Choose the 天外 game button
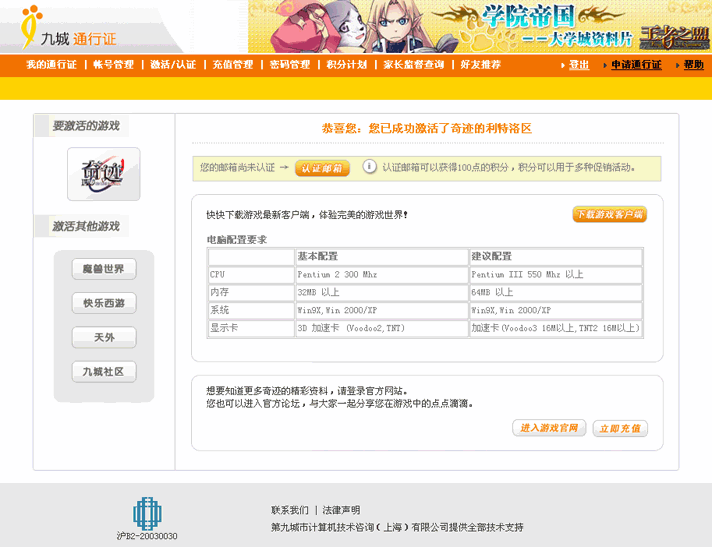Viewport: 712px width, 547px height. pyautogui.click(x=104, y=337)
